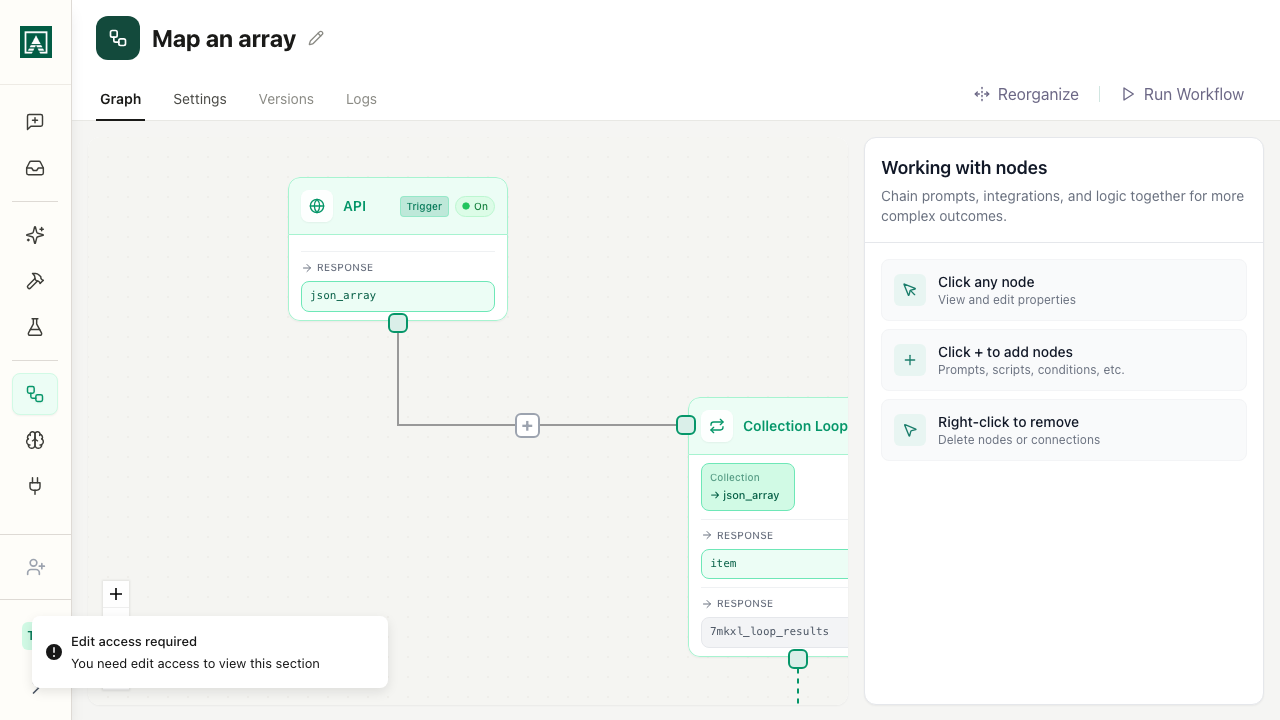Click the 'Click + to add nodes' card
The width and height of the screenshot is (1280, 720).
pos(1064,360)
